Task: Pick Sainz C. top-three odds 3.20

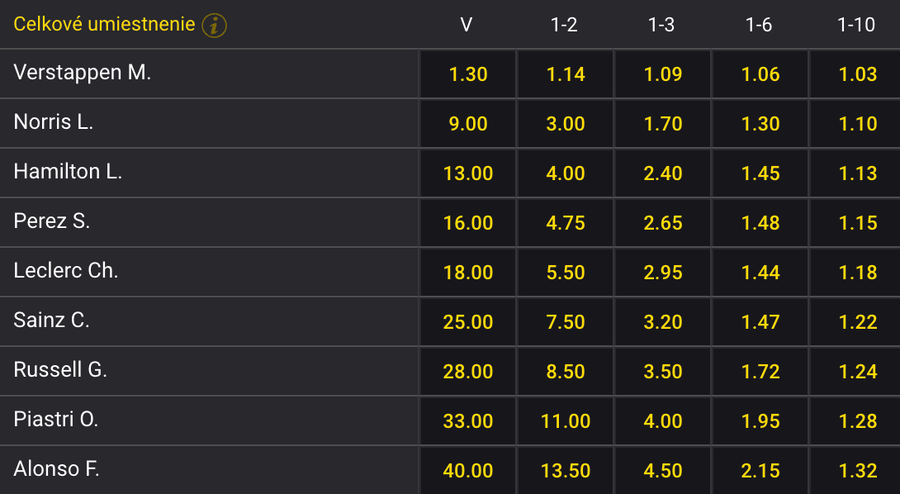Action: 662,322
